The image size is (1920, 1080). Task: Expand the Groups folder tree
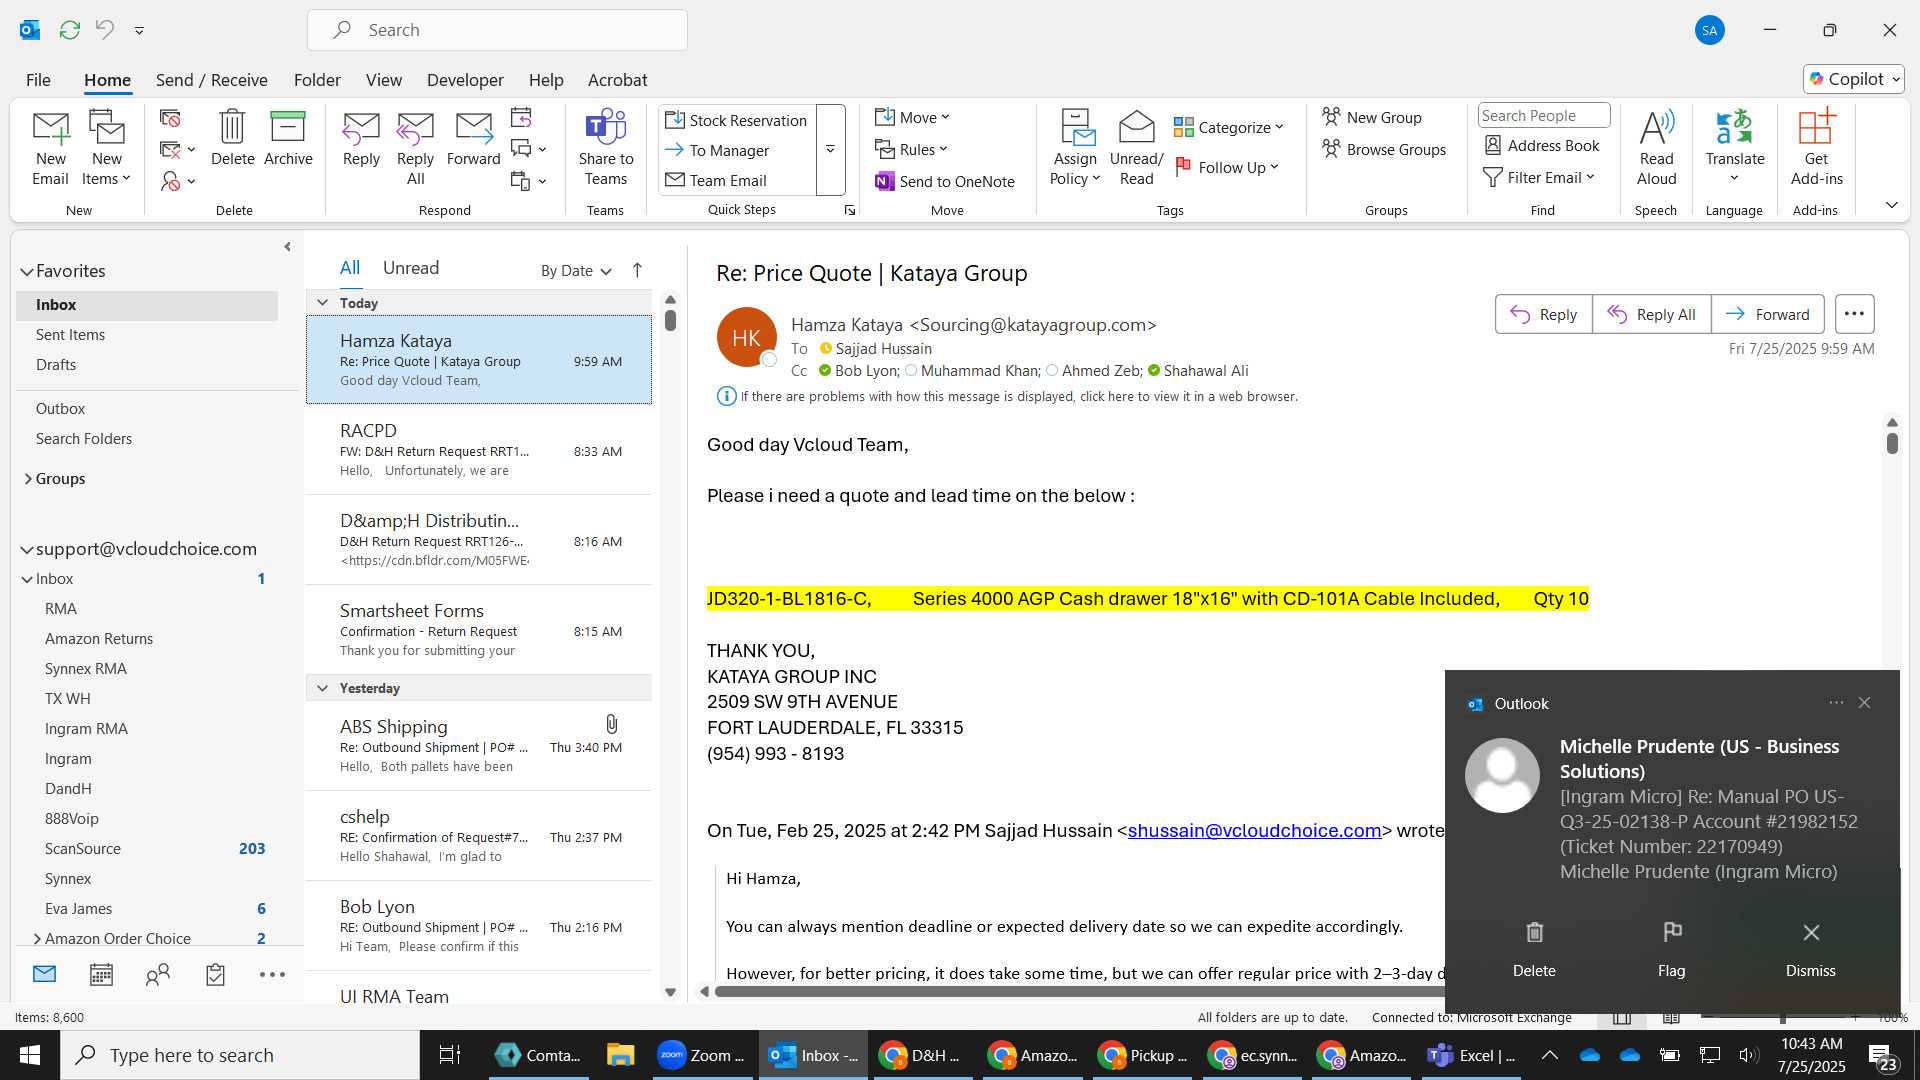[28, 479]
